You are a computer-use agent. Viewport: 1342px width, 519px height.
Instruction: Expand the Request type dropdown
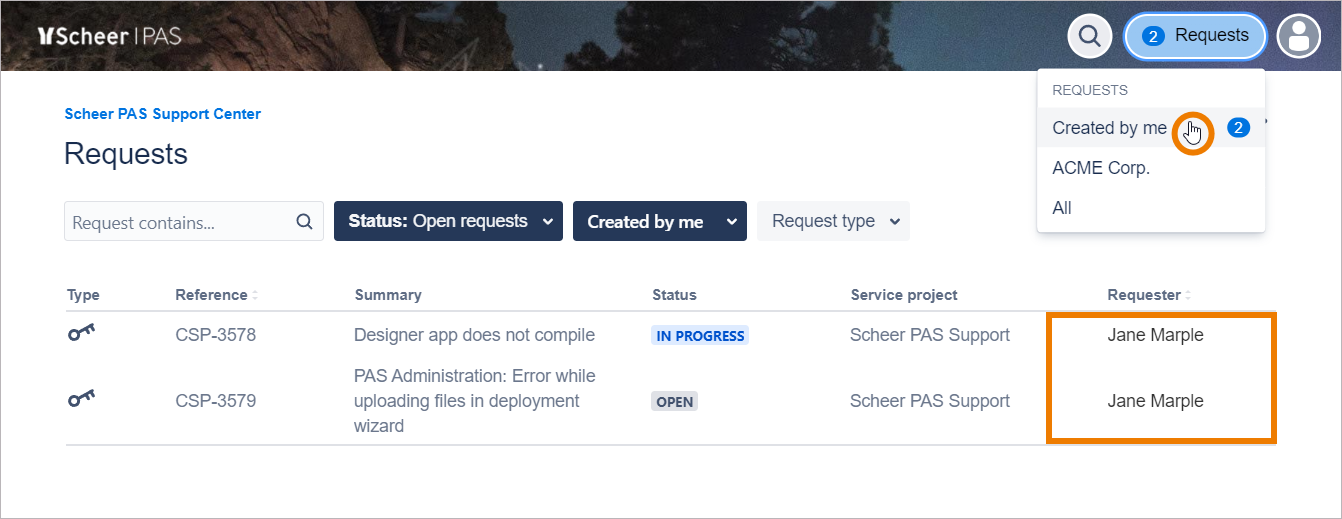click(x=833, y=221)
